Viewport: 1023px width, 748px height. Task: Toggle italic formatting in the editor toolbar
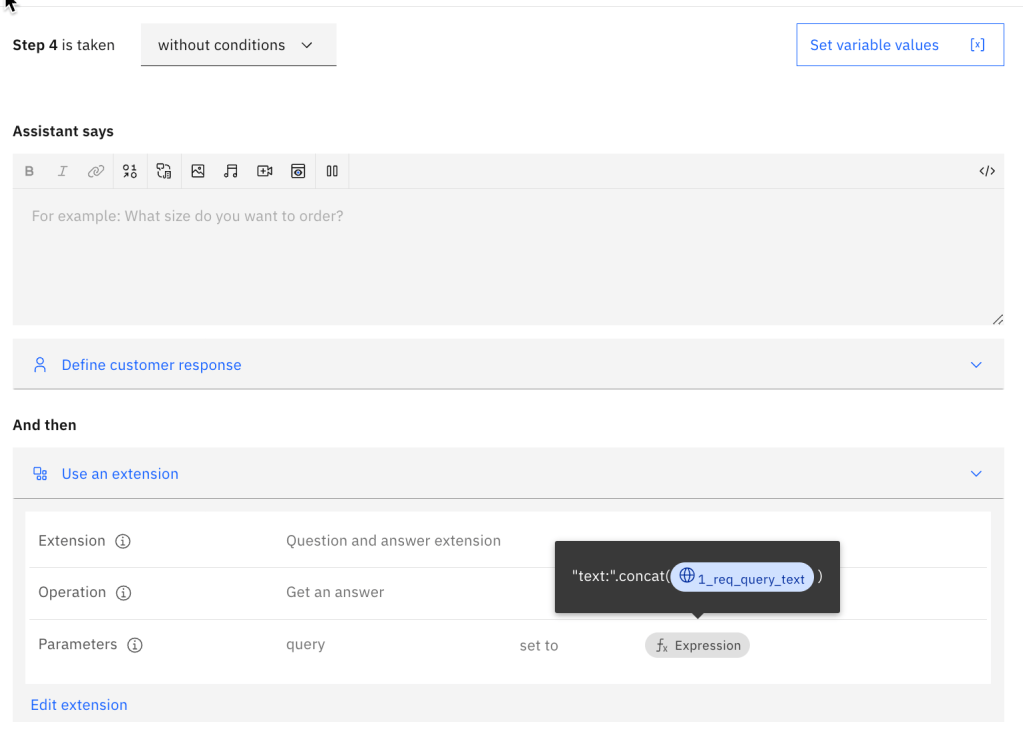[62, 171]
